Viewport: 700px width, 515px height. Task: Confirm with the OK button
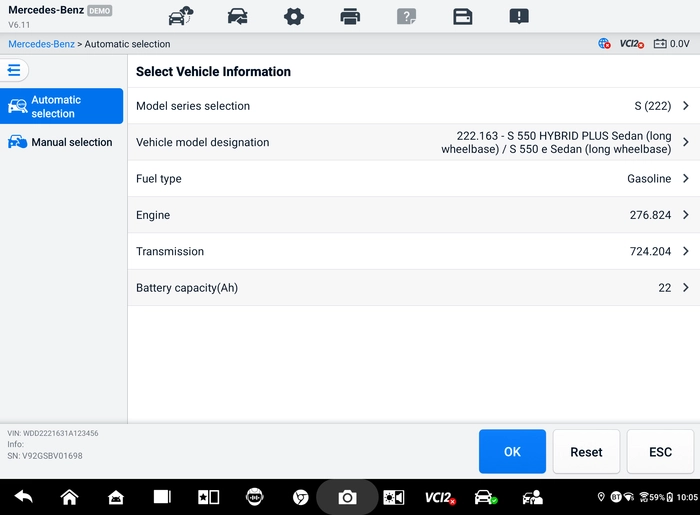click(512, 451)
